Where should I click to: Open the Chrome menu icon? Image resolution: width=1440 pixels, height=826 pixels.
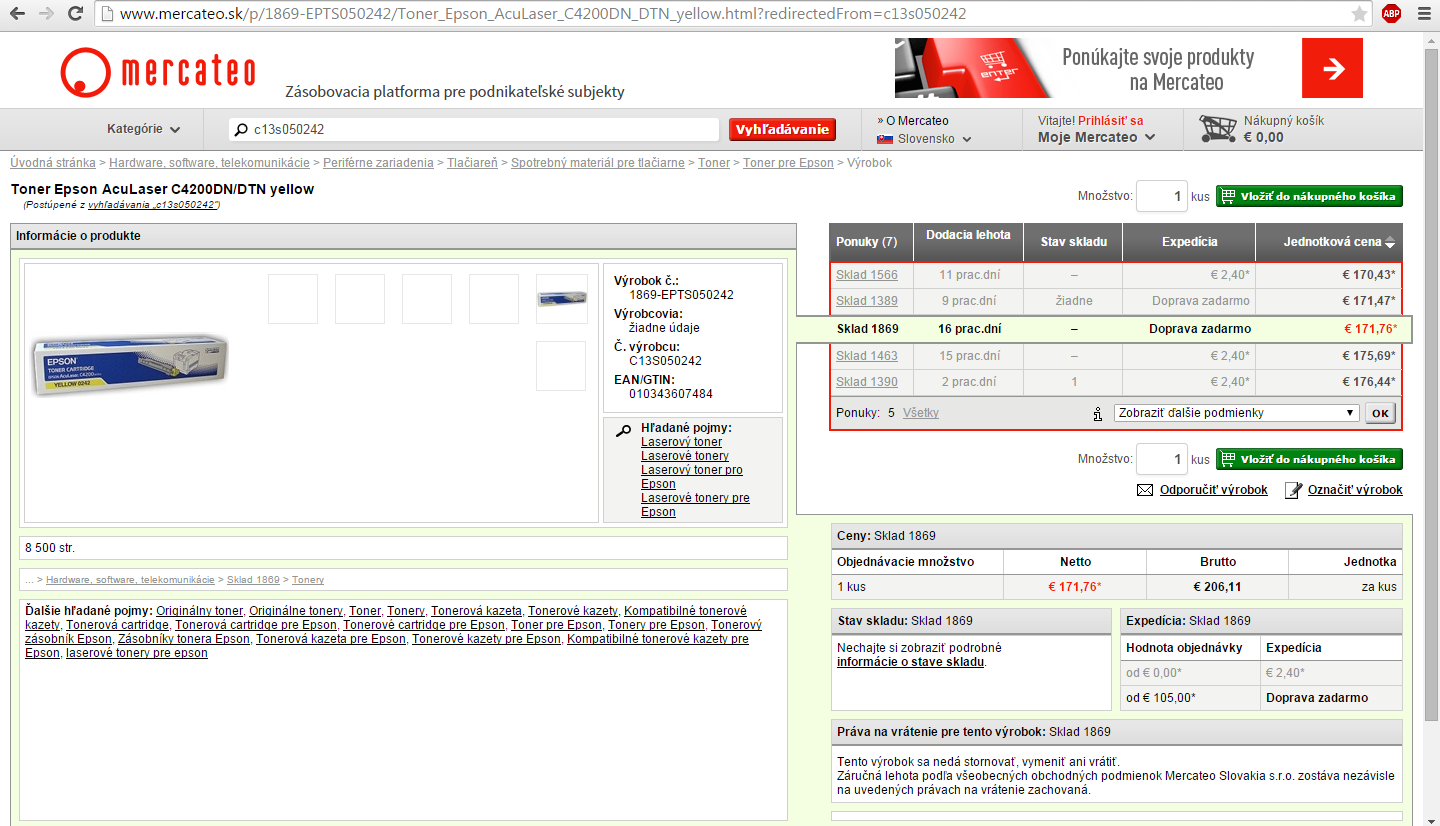(1423, 14)
